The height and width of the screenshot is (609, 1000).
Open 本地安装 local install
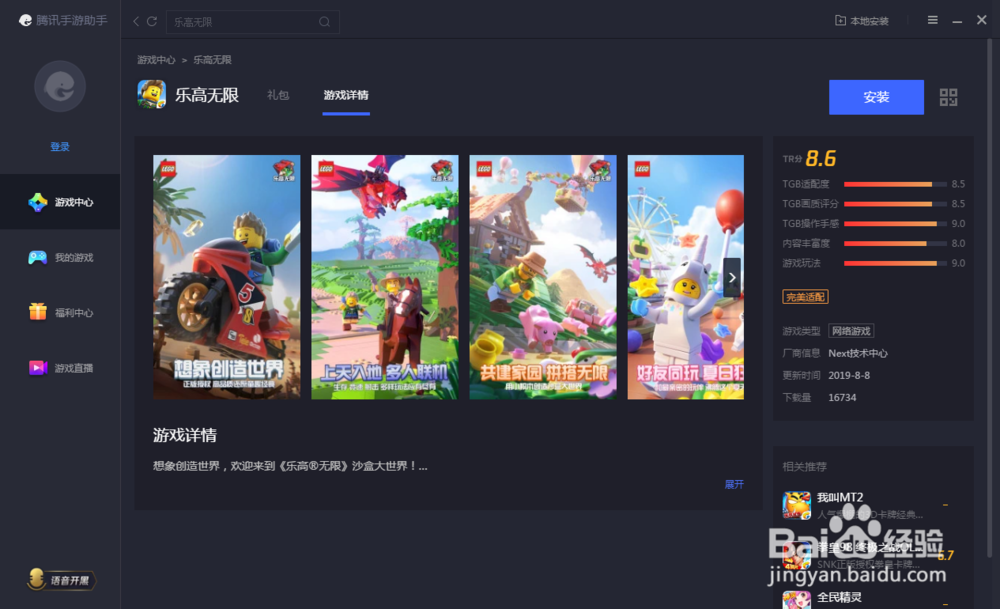860,20
